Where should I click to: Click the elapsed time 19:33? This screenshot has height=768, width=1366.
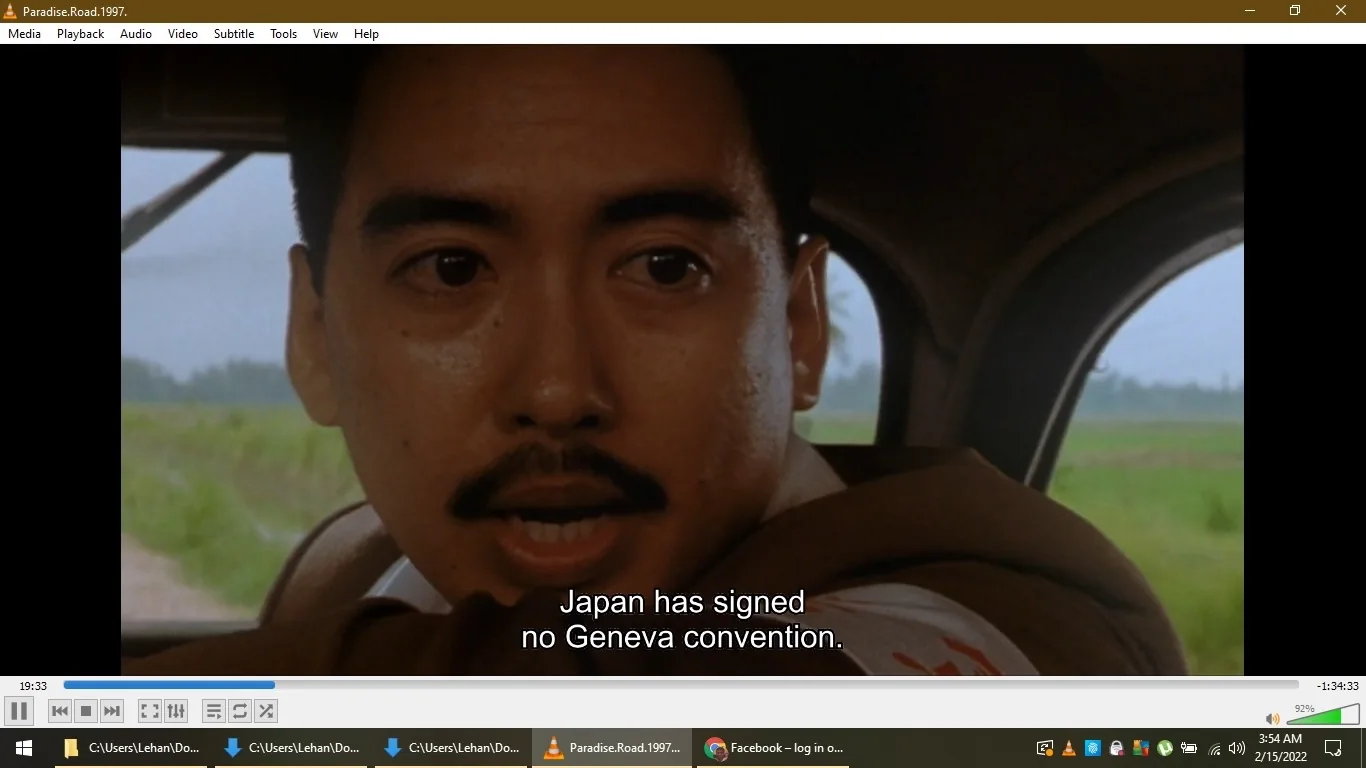[33, 686]
